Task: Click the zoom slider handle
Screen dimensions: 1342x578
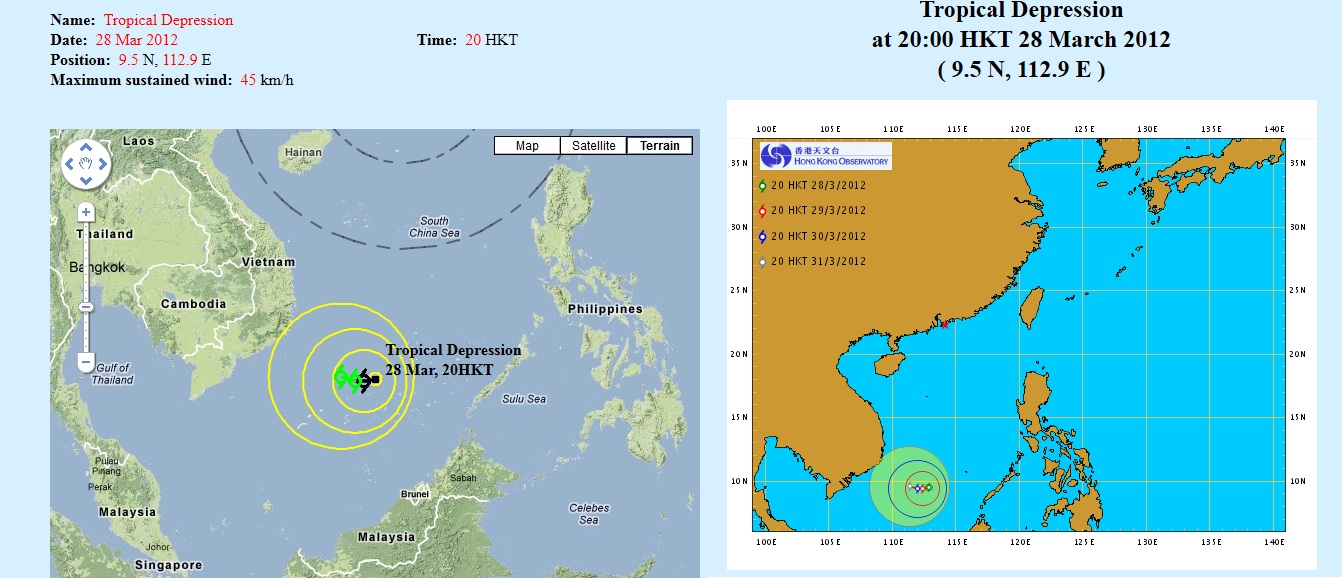Action: [x=86, y=307]
